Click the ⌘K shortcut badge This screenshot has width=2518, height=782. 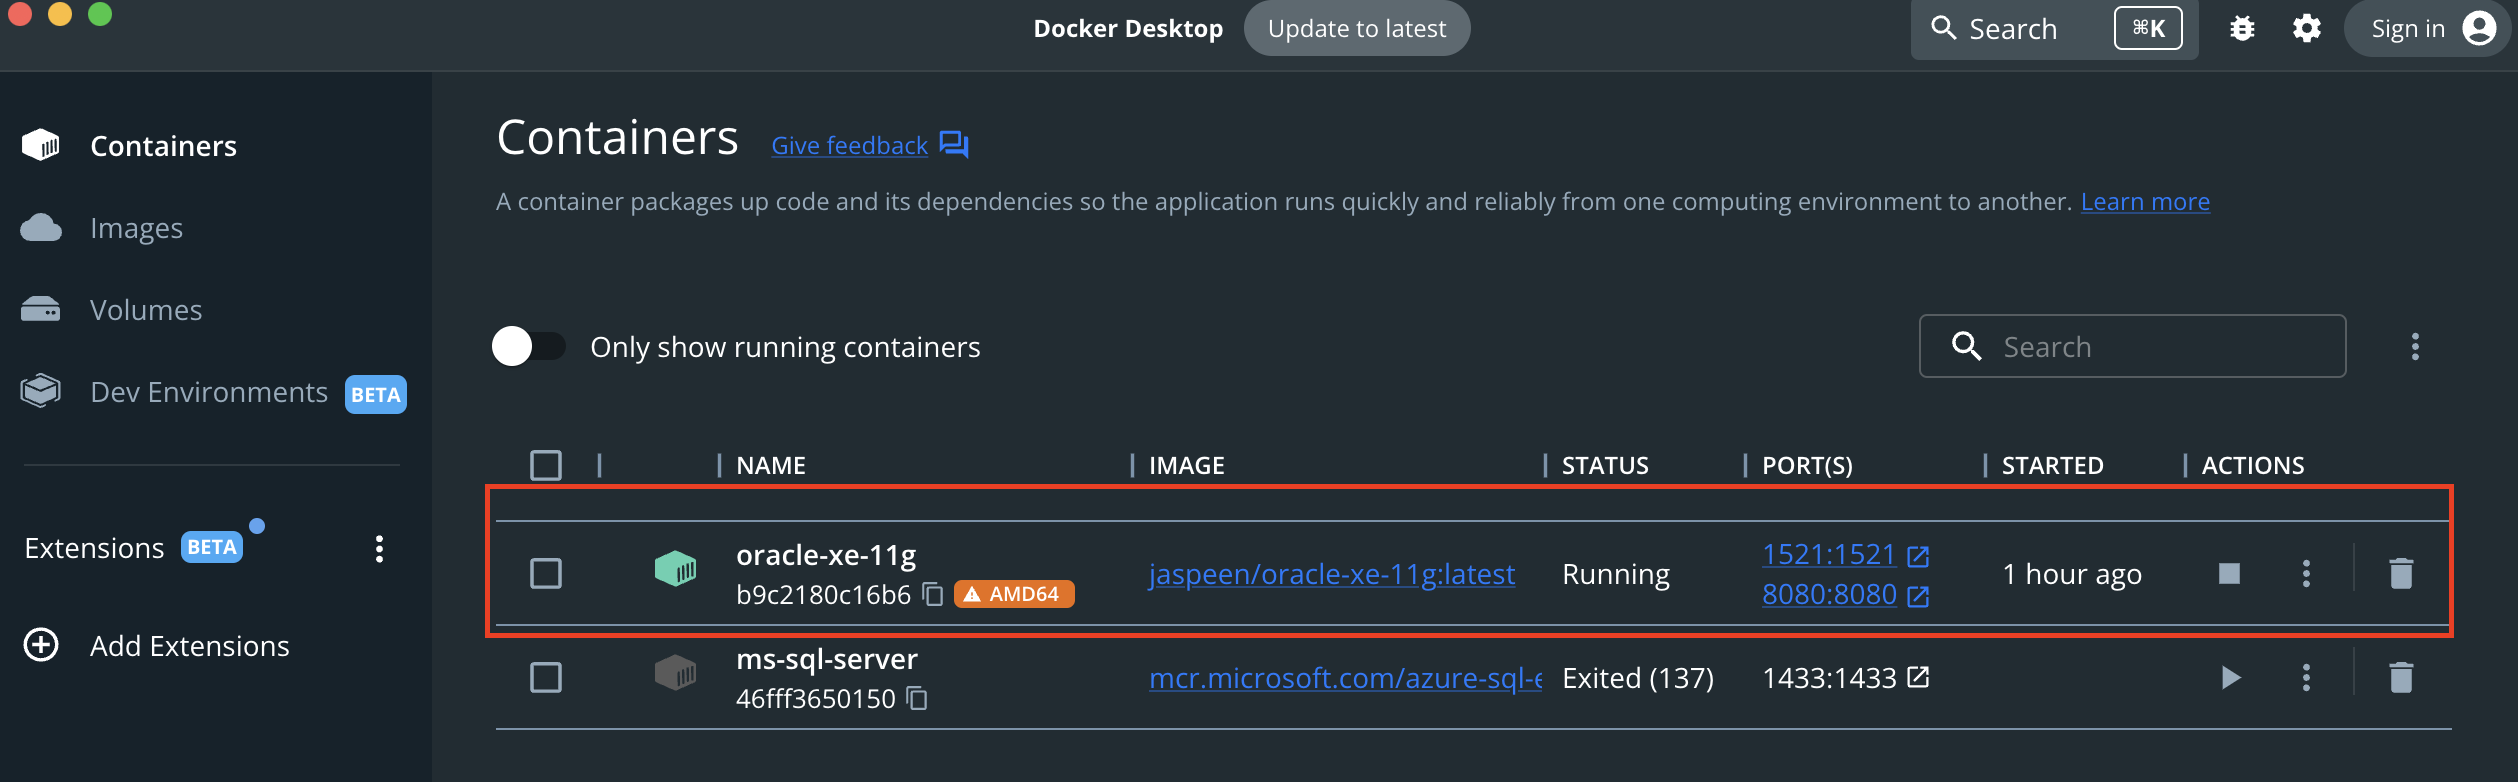[2148, 28]
